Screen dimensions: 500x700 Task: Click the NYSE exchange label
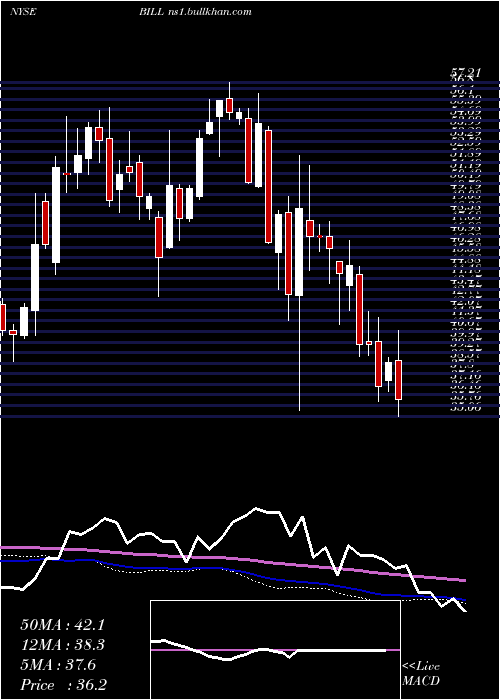pyautogui.click(x=23, y=12)
